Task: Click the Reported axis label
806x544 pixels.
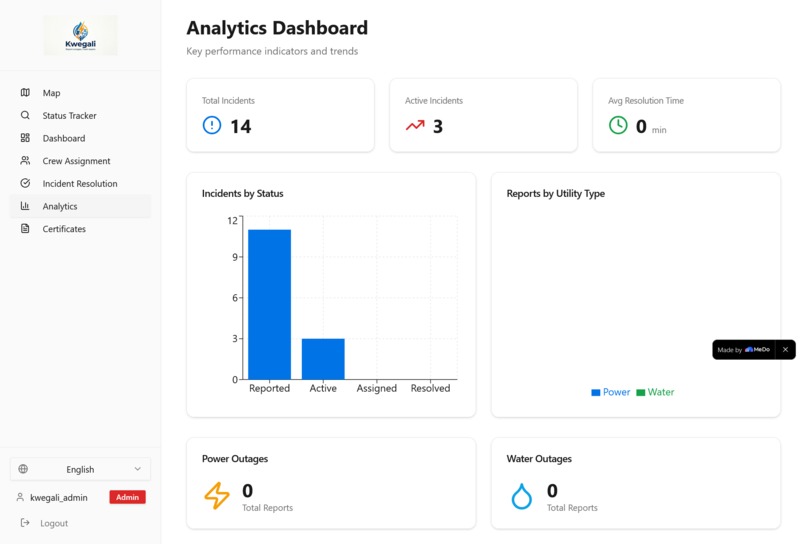Action: click(x=269, y=388)
